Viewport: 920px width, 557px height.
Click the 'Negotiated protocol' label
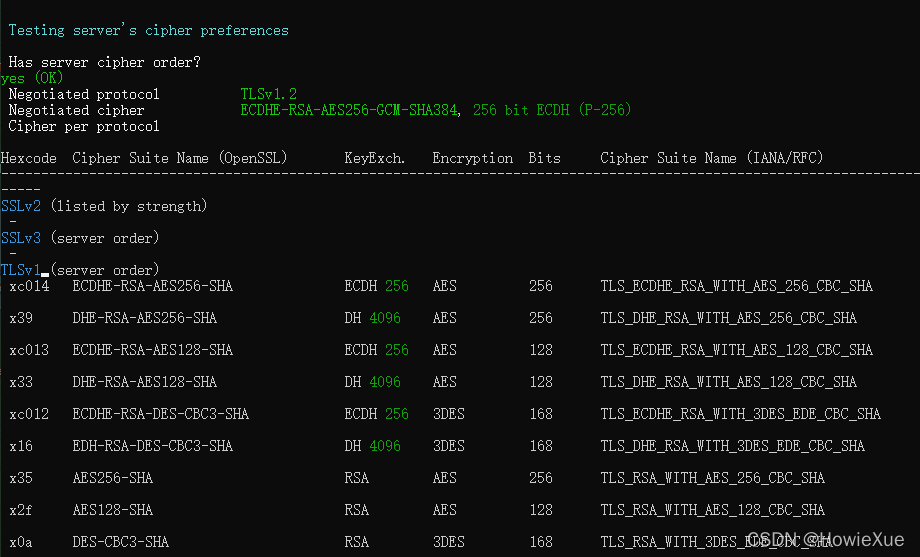(84, 94)
